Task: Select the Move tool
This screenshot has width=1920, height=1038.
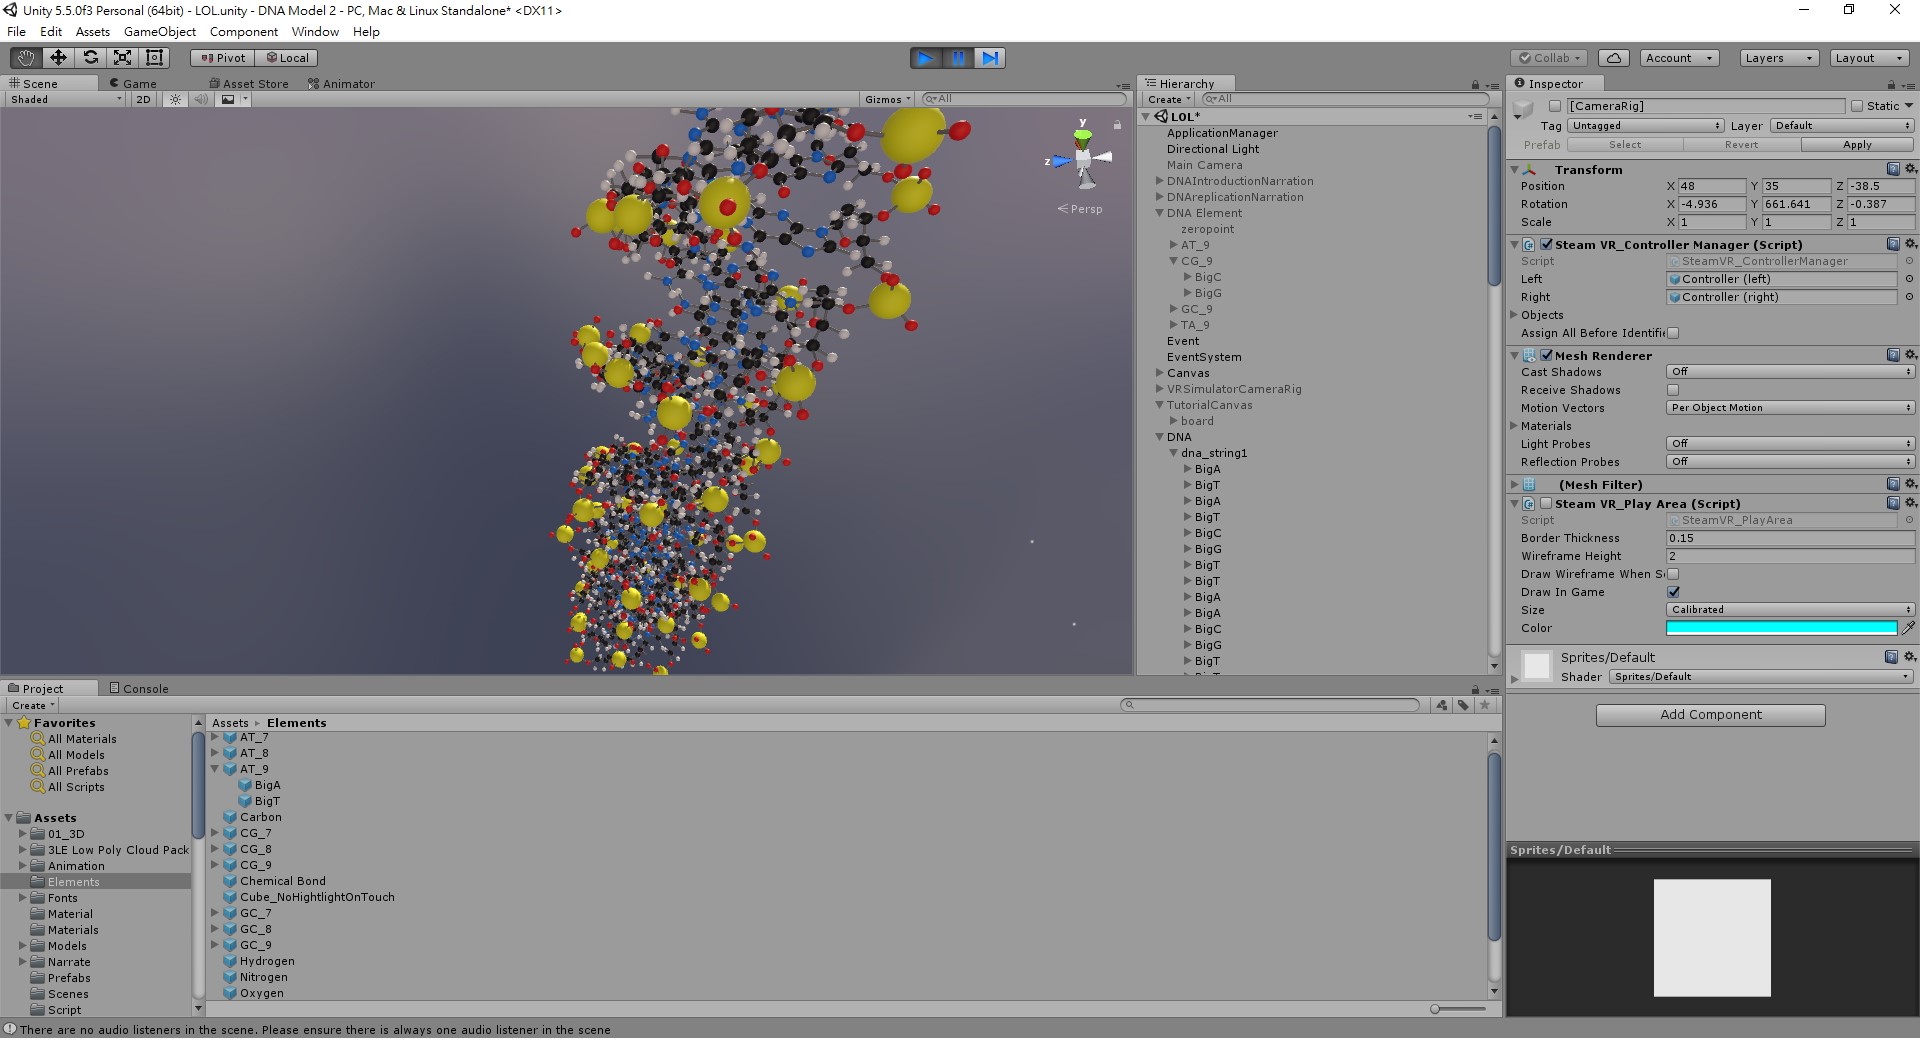Action: point(58,58)
